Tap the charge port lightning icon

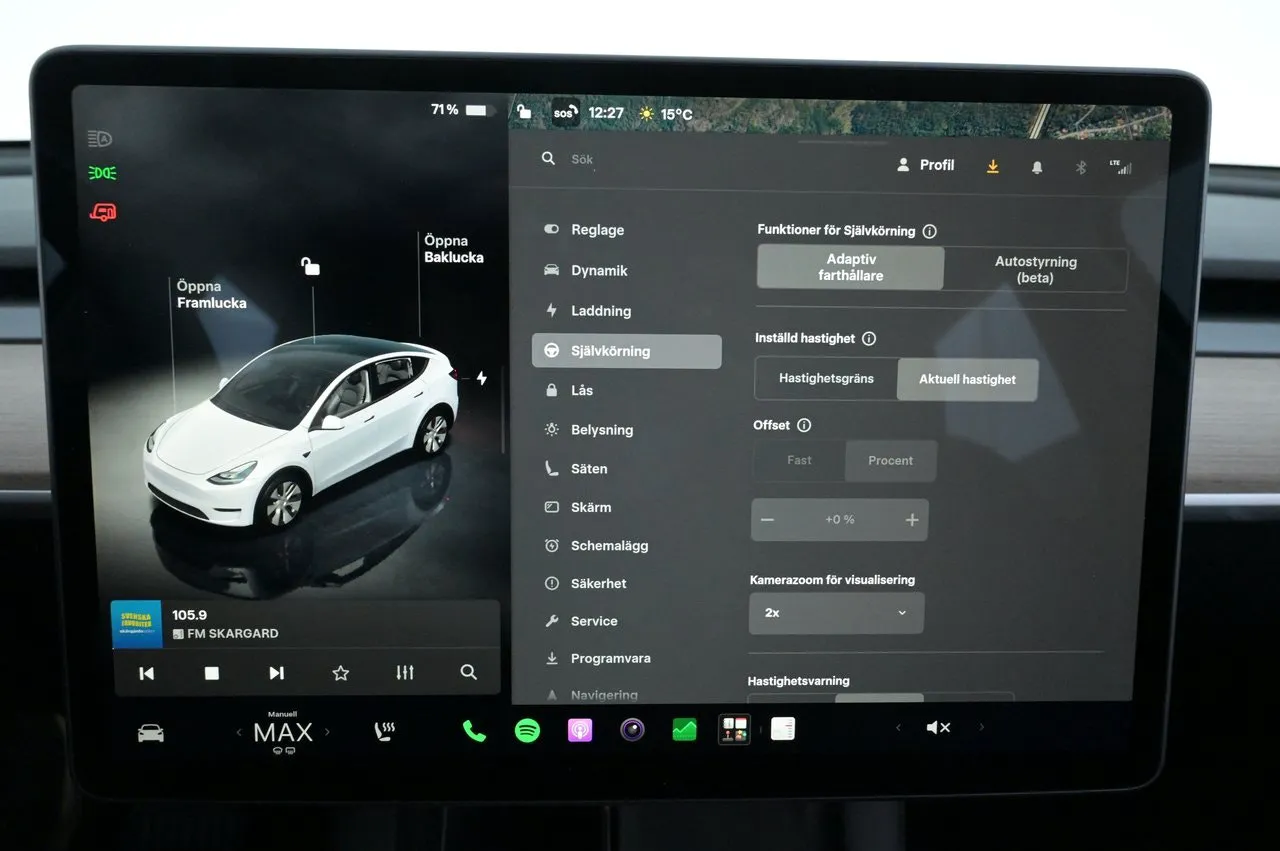point(482,378)
